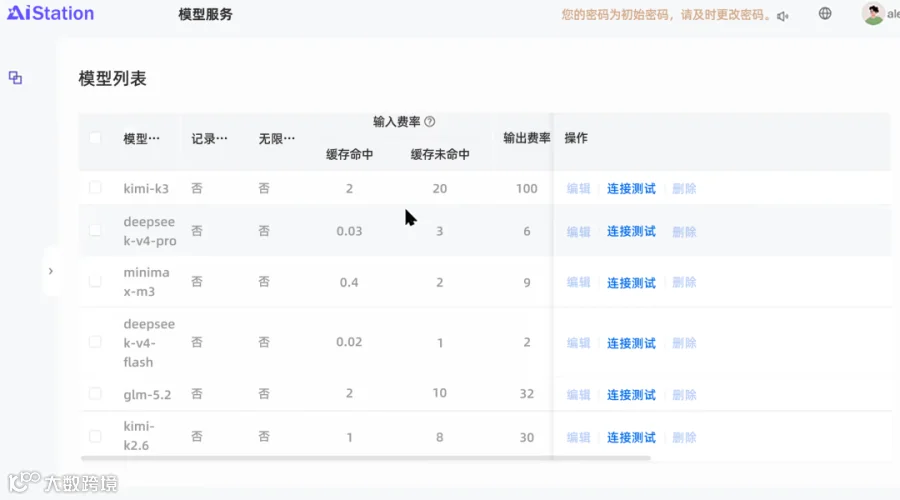Click the sidebar model service icon

[15, 77]
